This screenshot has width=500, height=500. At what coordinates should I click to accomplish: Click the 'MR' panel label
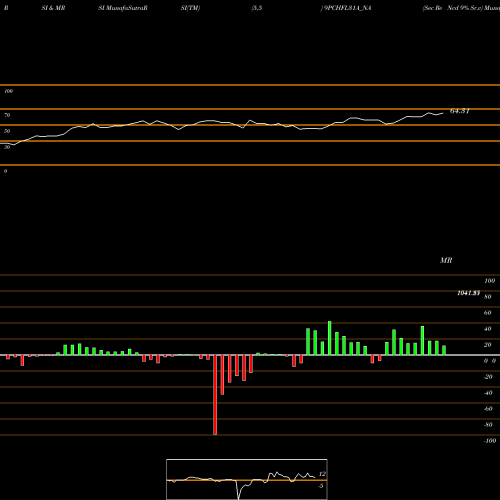446,260
